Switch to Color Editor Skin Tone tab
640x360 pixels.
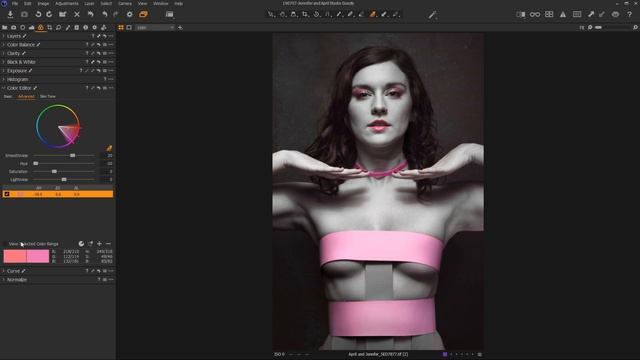pyautogui.click(x=48, y=96)
